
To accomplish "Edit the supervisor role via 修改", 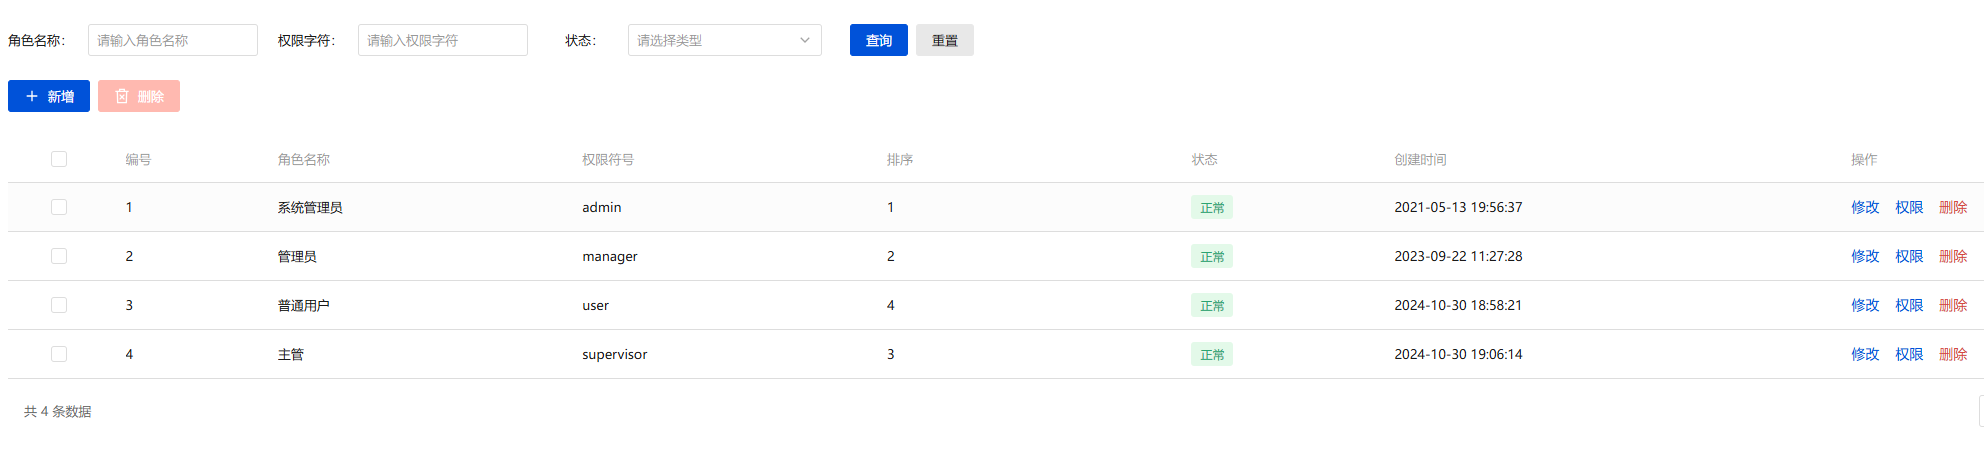I will tap(1864, 354).
